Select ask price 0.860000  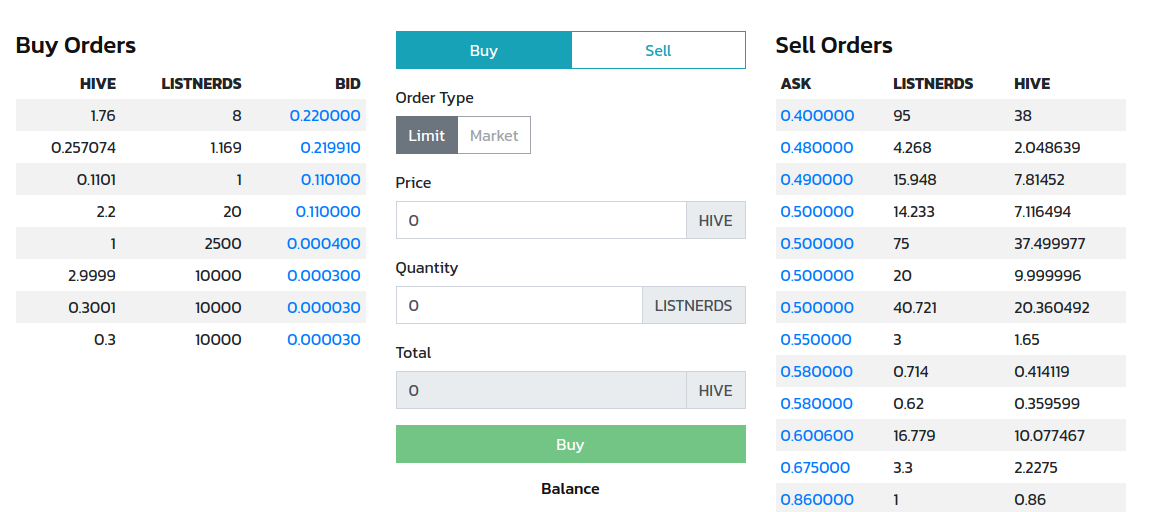(x=817, y=500)
